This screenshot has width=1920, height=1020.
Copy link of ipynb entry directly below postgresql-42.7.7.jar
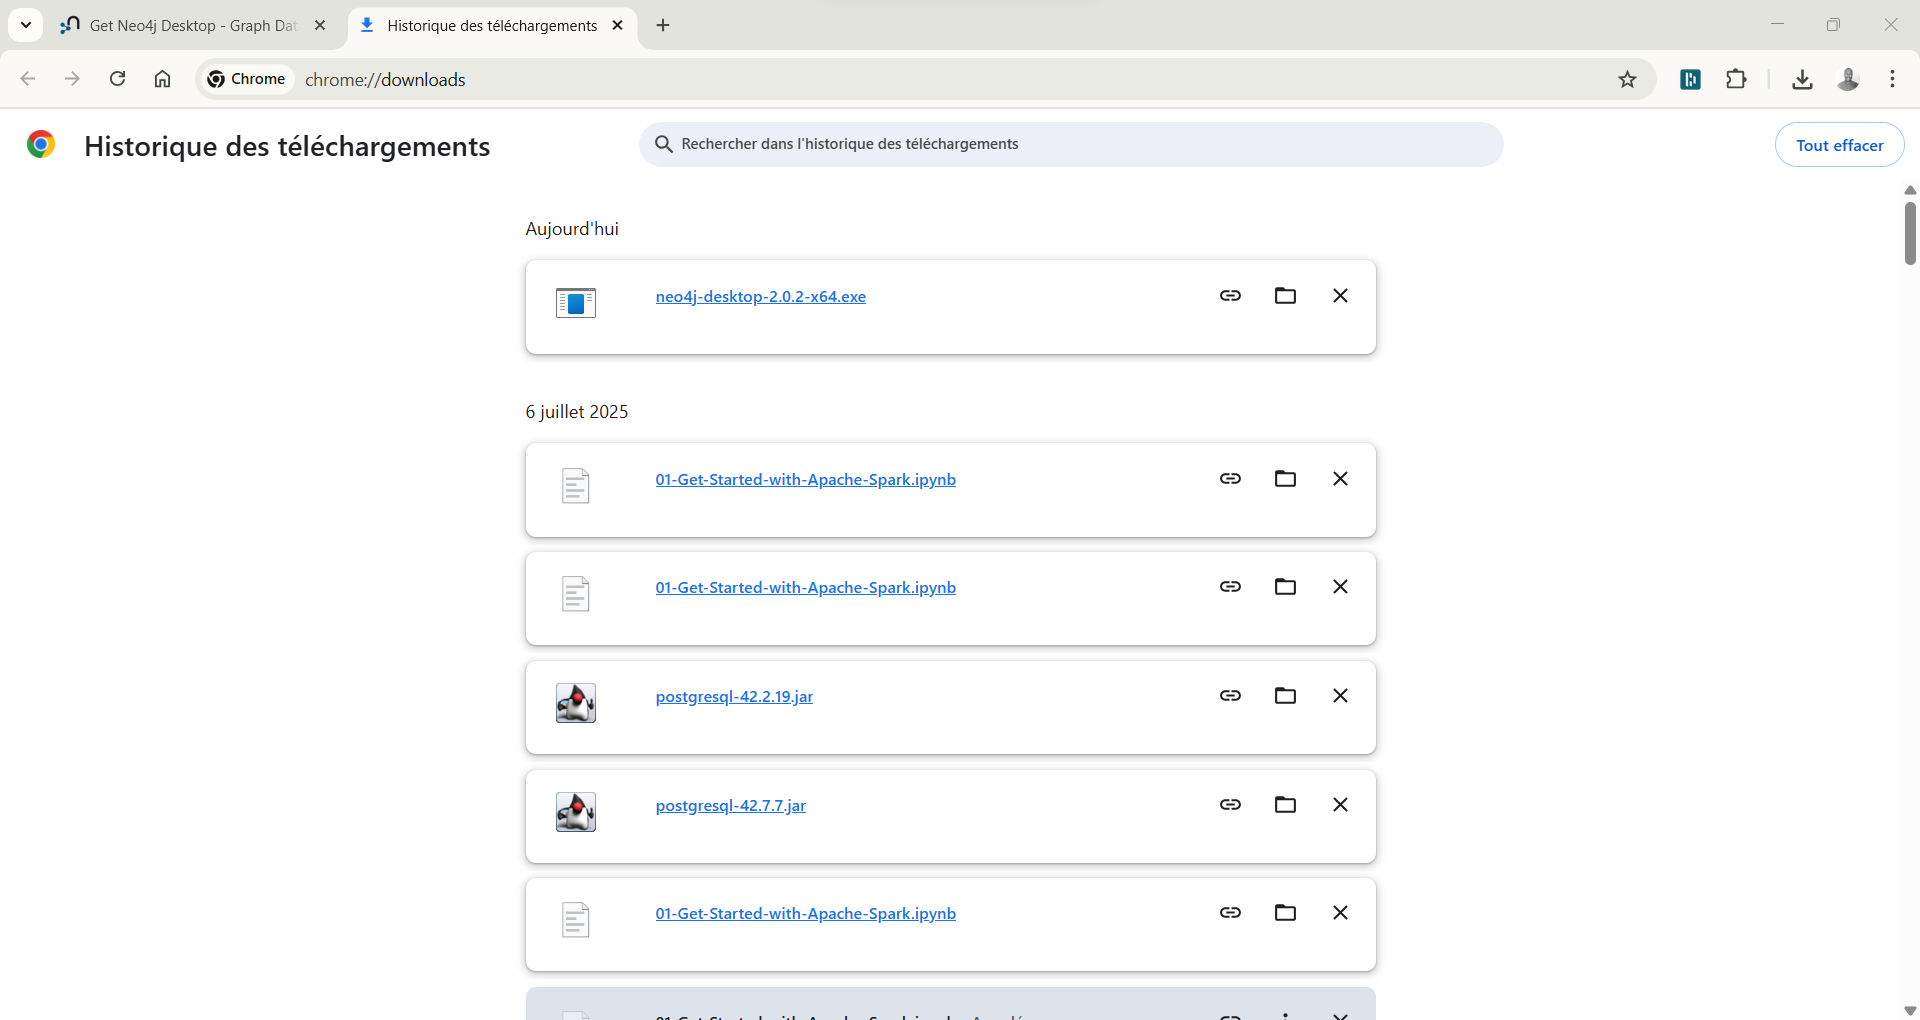click(1230, 912)
